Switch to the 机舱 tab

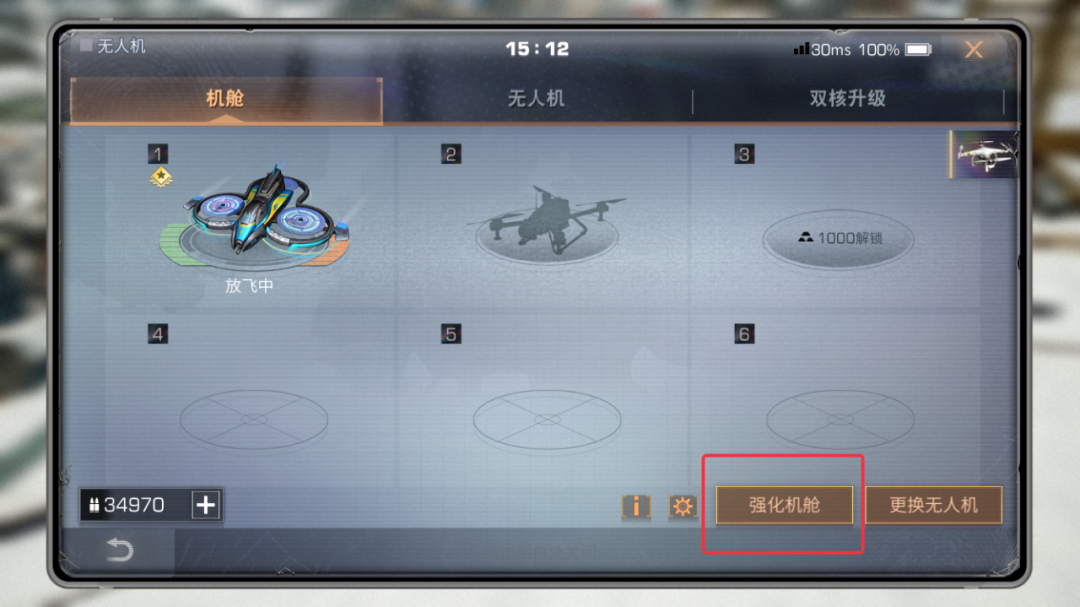coord(226,99)
